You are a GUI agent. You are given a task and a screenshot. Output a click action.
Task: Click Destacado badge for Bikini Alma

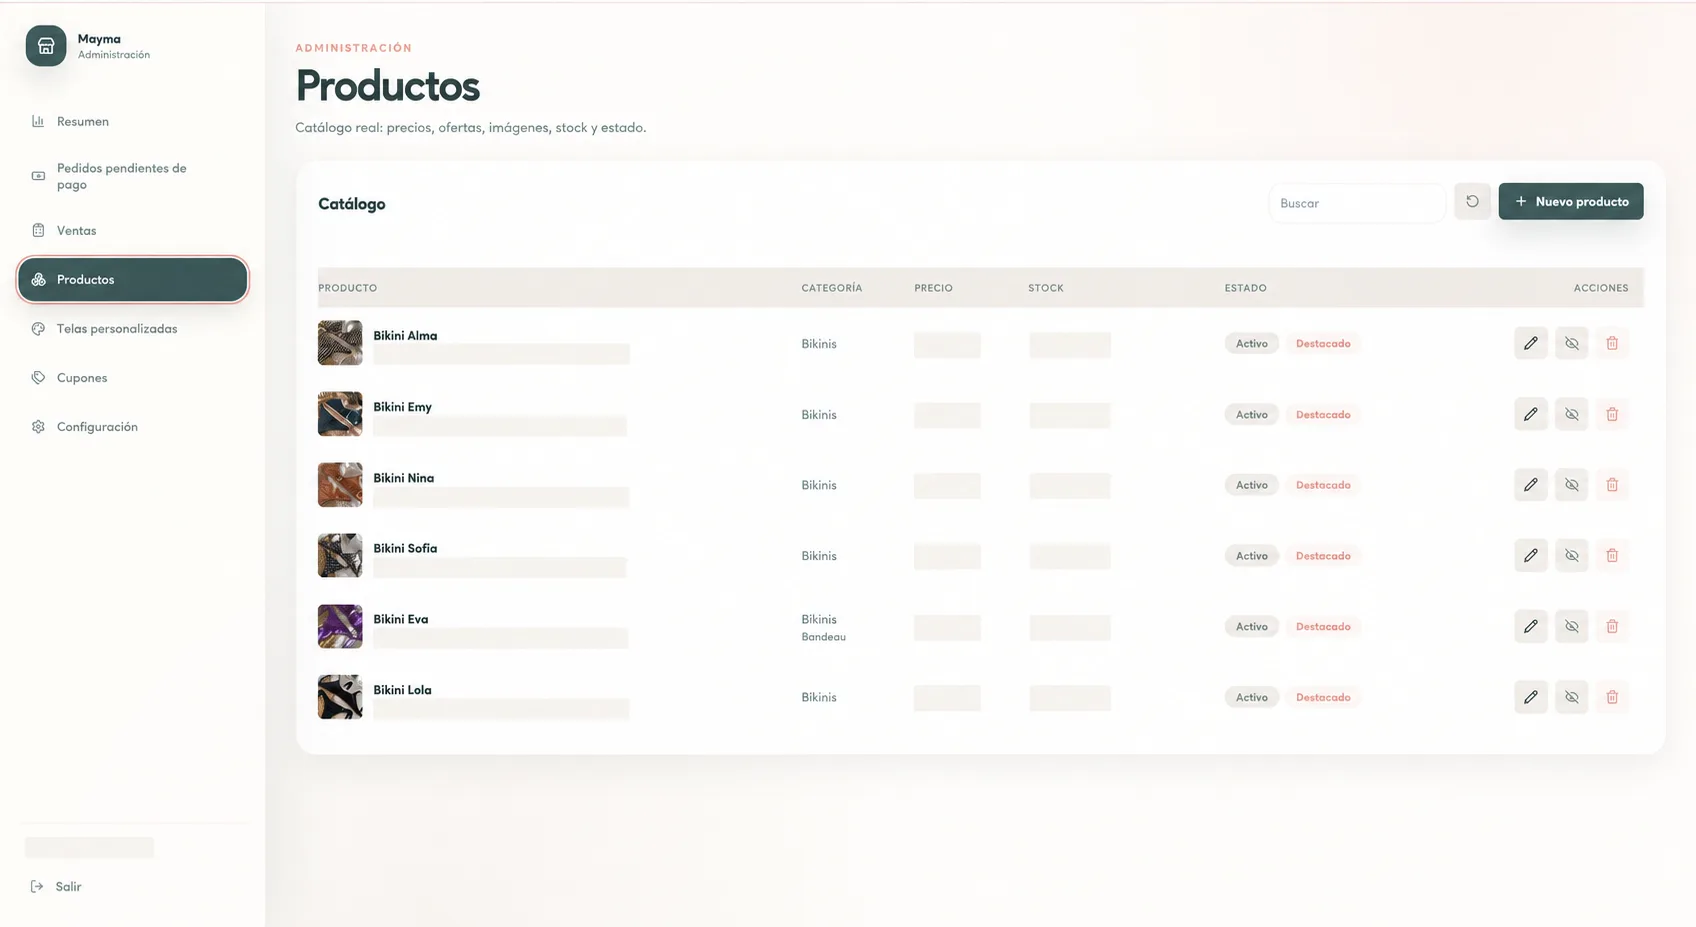pyautogui.click(x=1323, y=343)
